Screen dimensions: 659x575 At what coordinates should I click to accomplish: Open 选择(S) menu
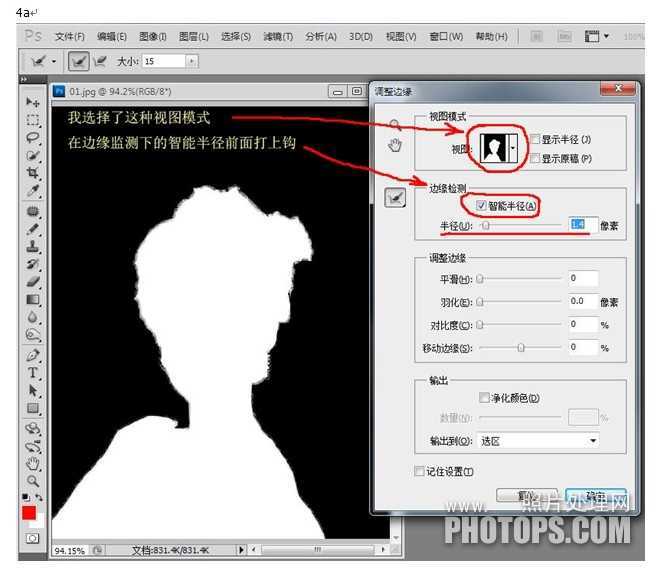[x=236, y=37]
